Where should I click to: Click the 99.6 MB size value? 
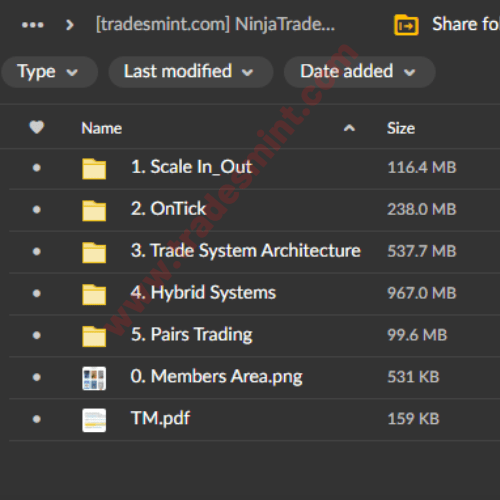[417, 335]
